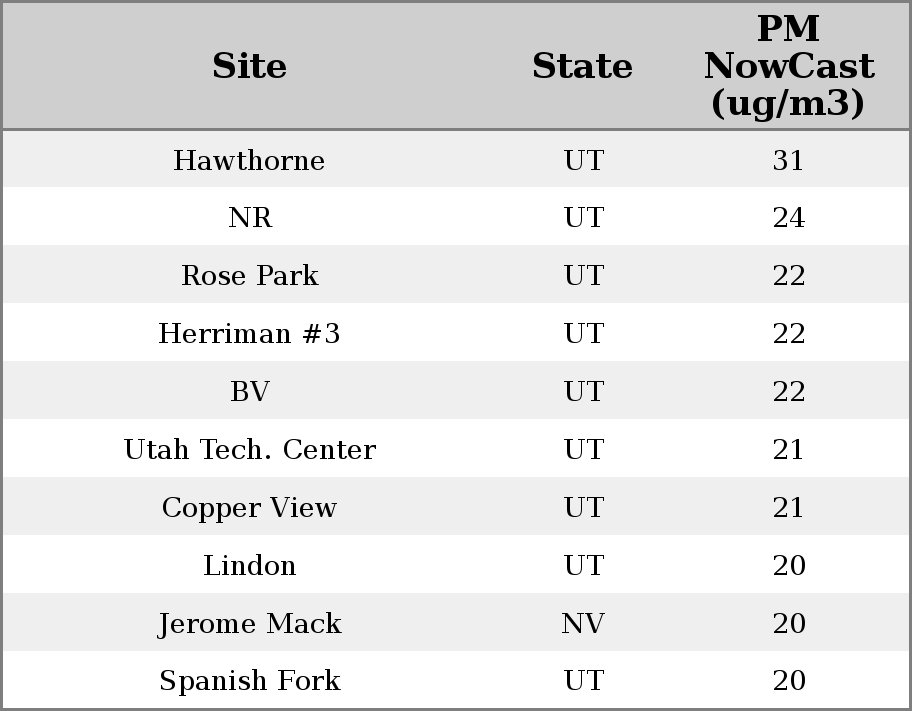Screen dimensions: 912x711
Task: Click the NV state cell
Action: [x=582, y=624]
